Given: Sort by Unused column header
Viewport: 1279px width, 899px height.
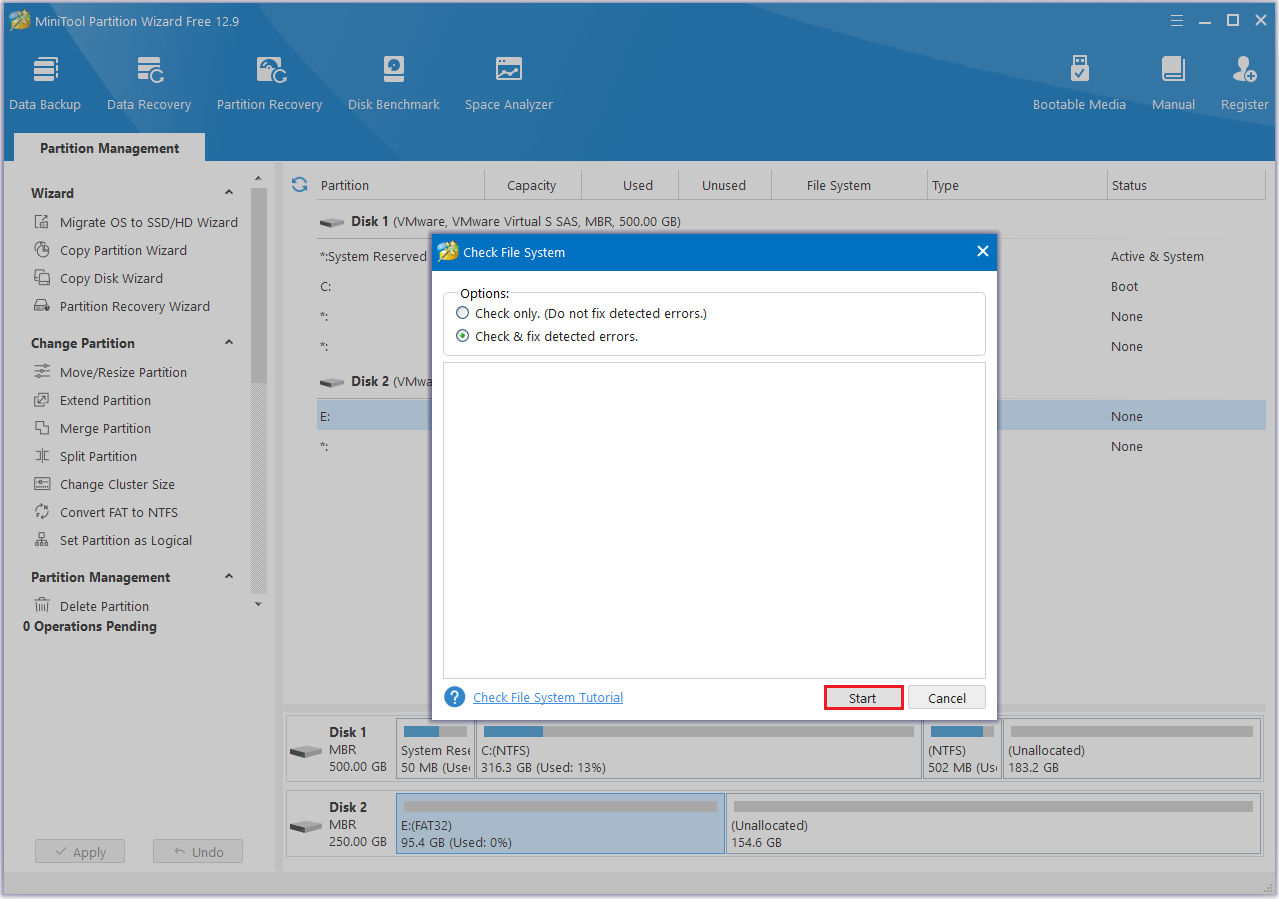Looking at the screenshot, I should pyautogui.click(x=724, y=185).
